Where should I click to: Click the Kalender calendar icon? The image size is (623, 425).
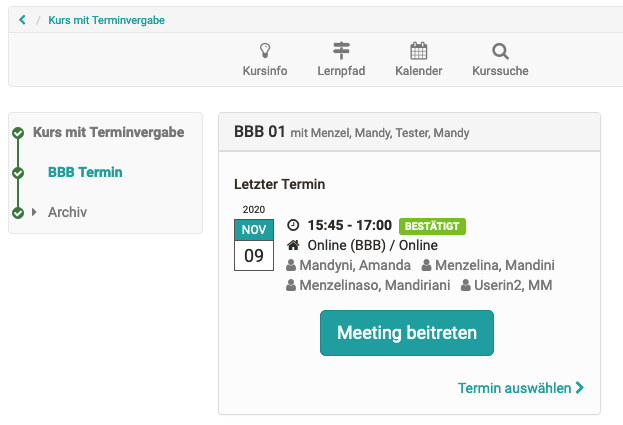[418, 51]
